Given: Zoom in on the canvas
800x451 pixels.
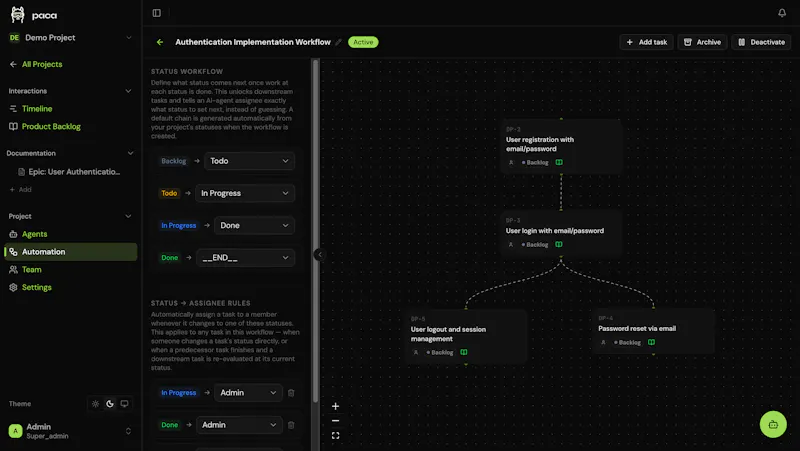Looking at the screenshot, I should (x=335, y=406).
